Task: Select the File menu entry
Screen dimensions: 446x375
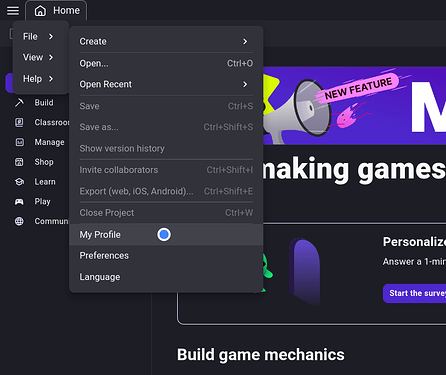Action: tap(38, 36)
